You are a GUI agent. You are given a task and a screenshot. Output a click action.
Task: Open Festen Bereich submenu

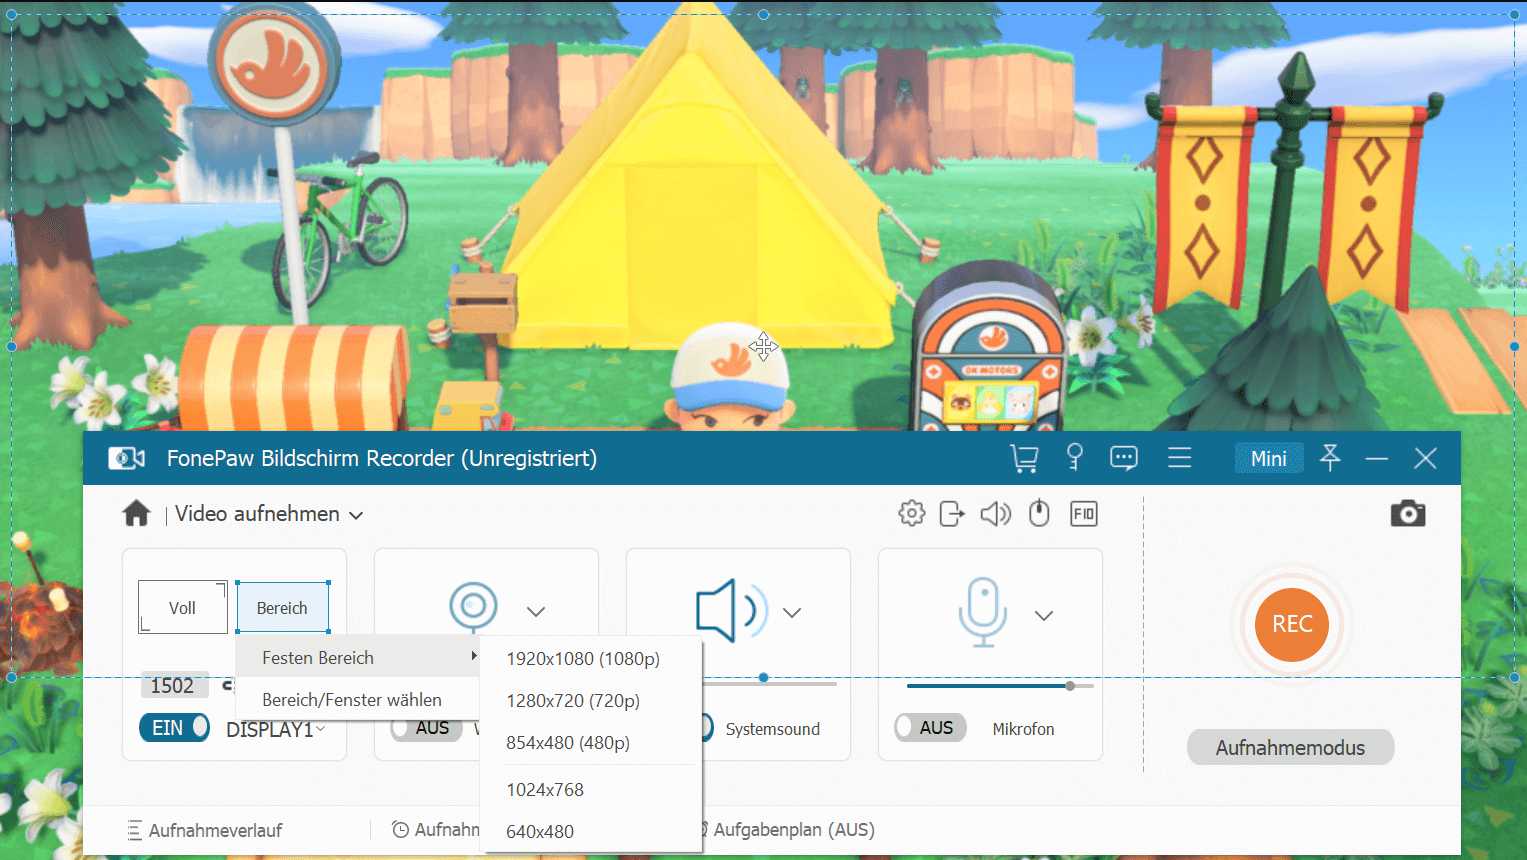358,657
